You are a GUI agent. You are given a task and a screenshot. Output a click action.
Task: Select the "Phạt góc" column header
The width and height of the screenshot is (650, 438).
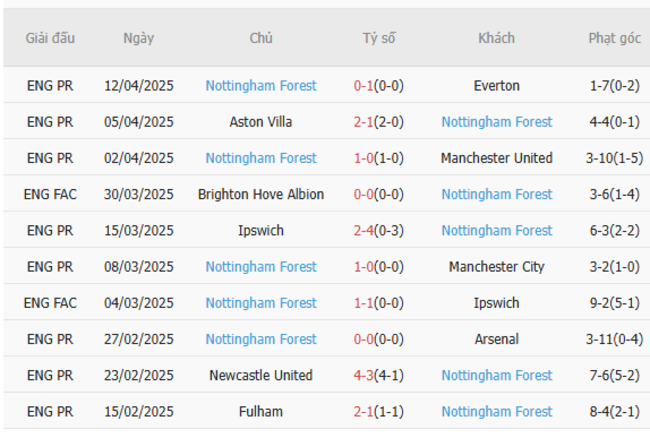pyautogui.click(x=614, y=39)
